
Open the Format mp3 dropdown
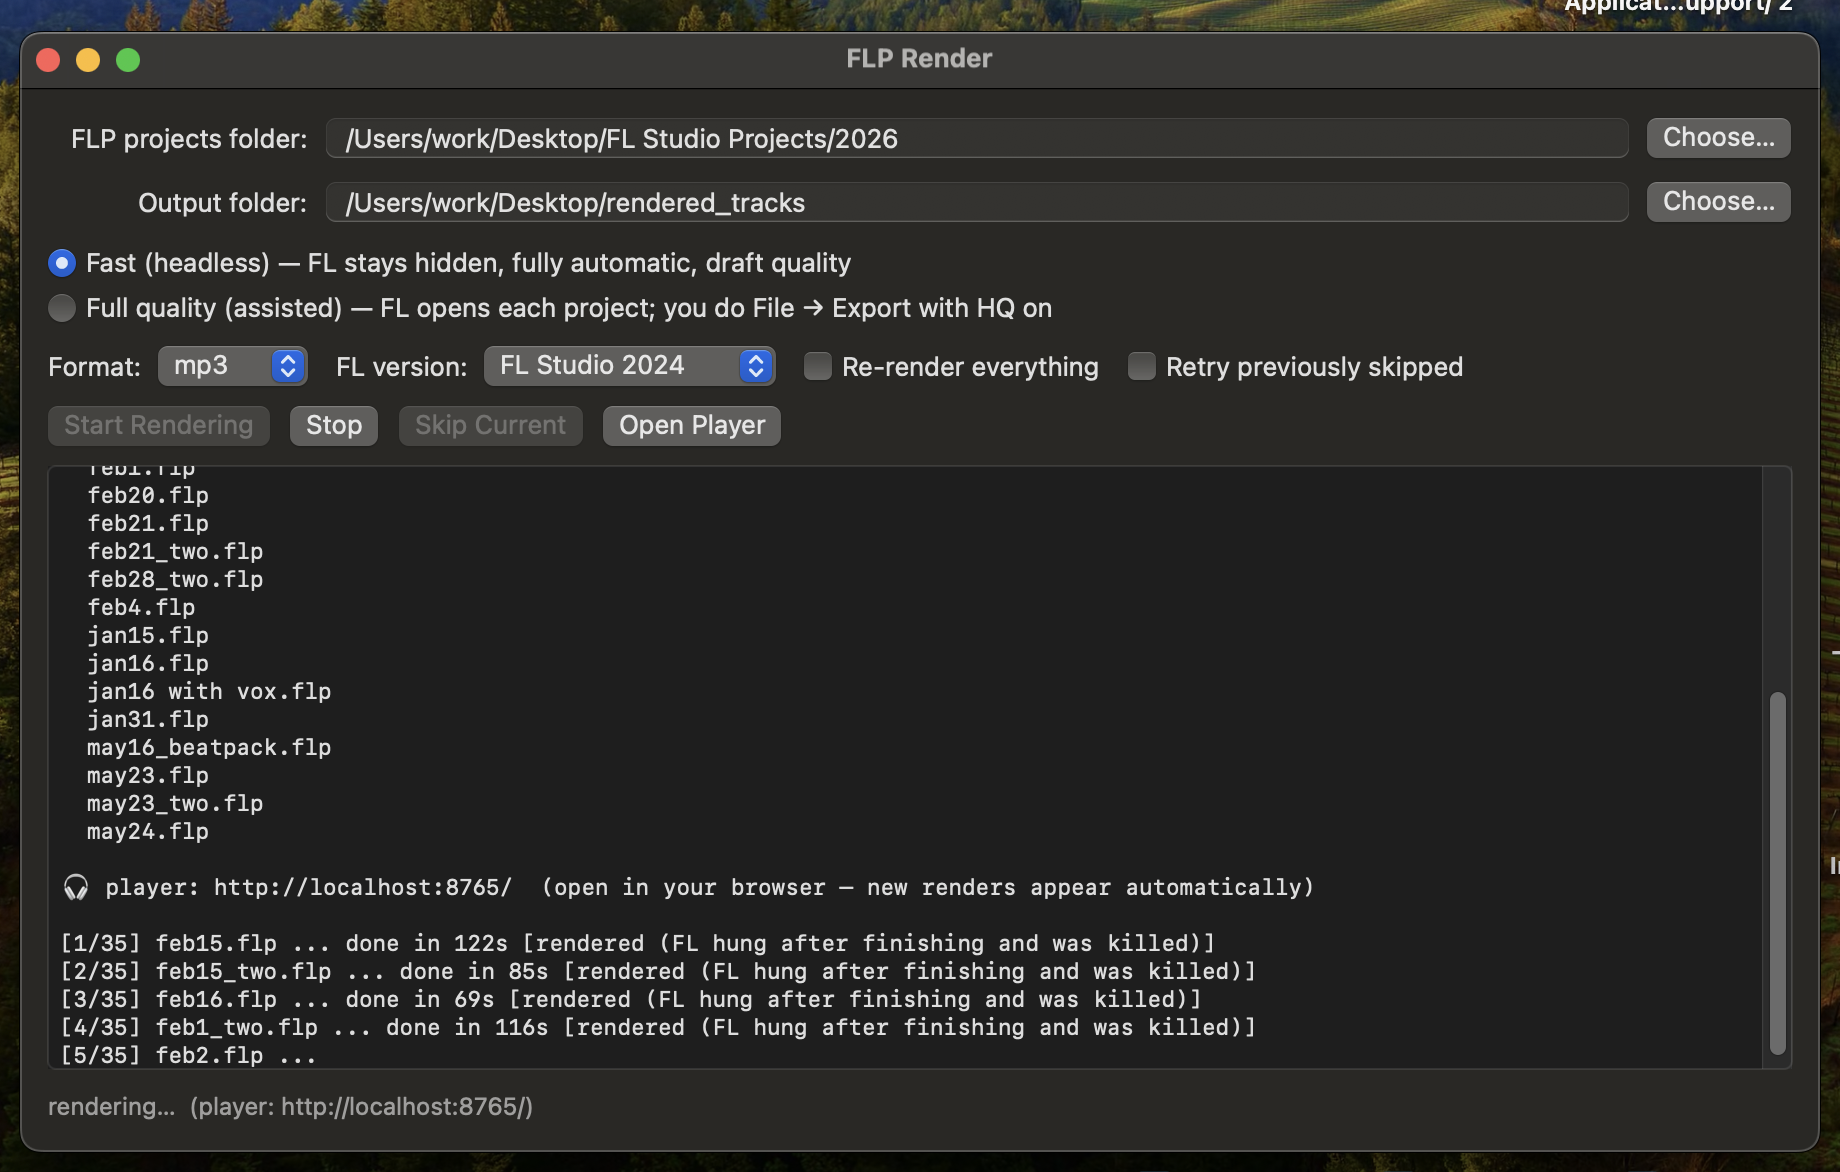click(232, 366)
